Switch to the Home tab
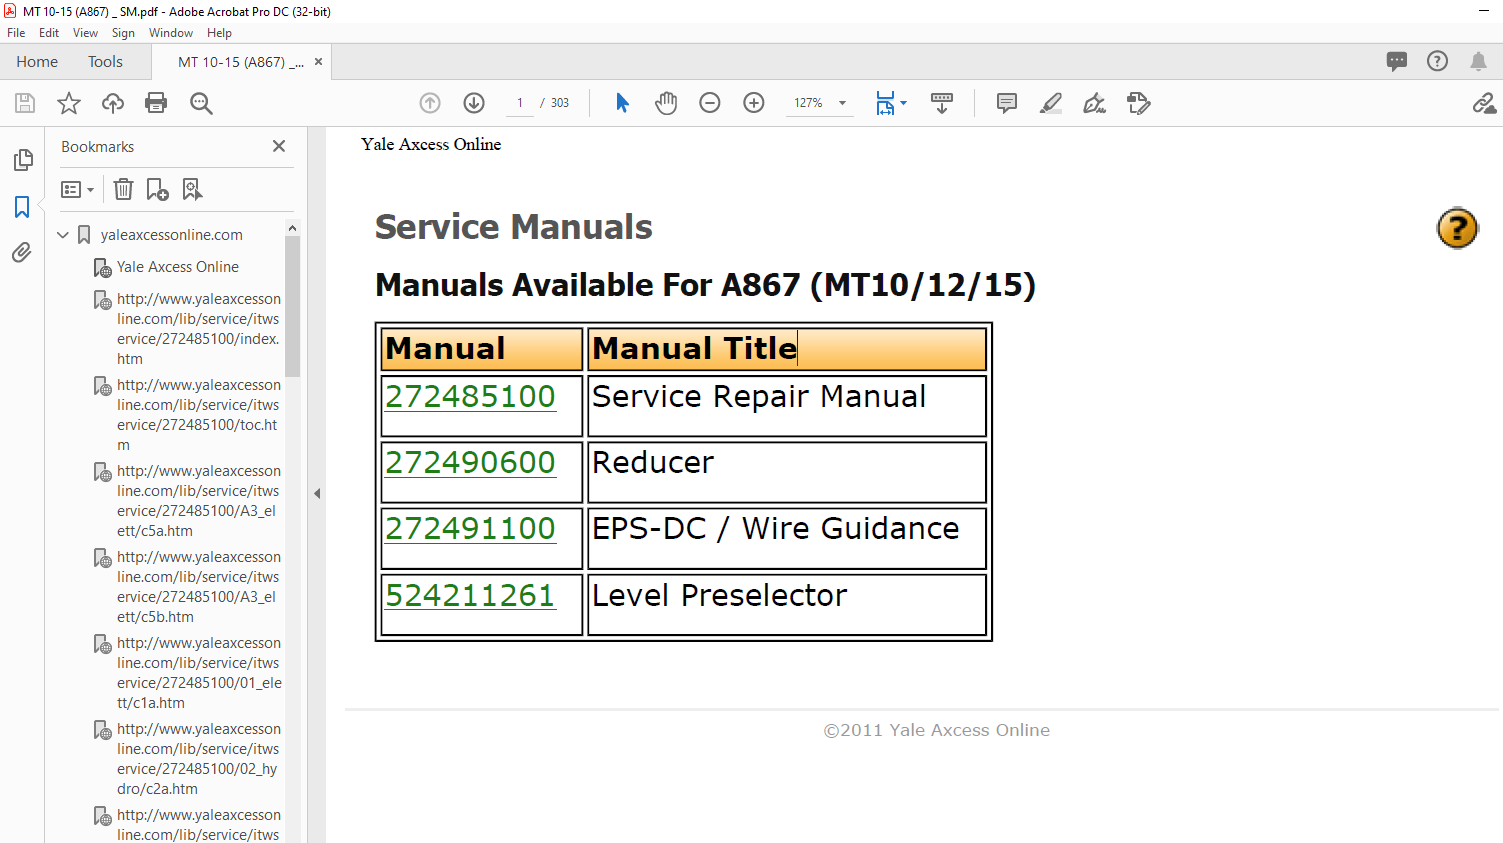The image size is (1503, 843). [37, 61]
